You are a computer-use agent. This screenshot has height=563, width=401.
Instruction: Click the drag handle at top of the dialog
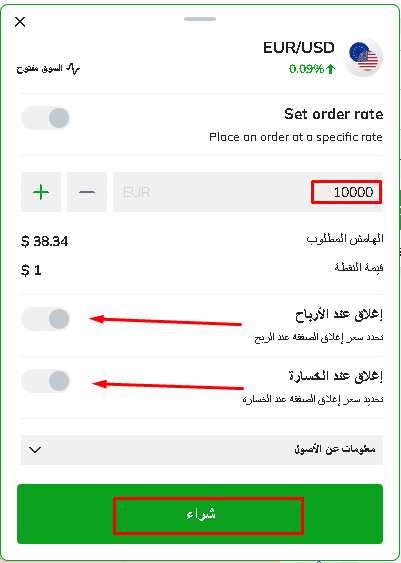200,19
